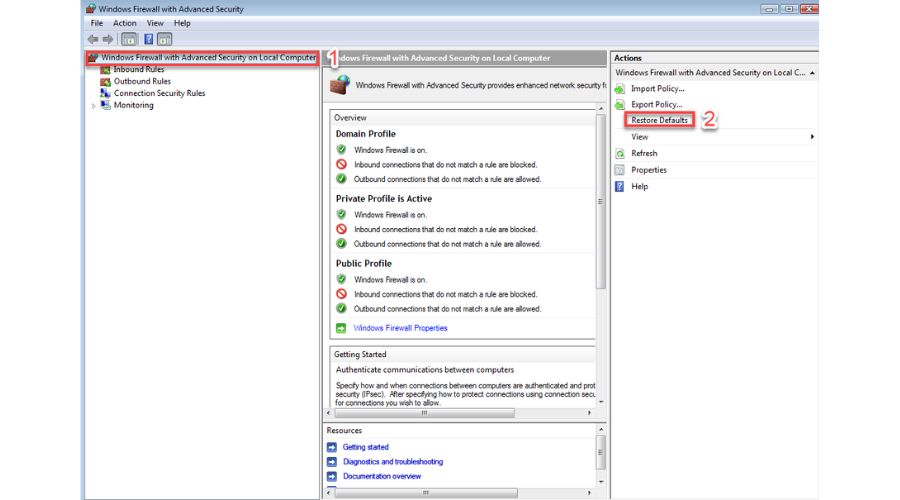
Task: Click the Import Policy icon
Action: click(620, 88)
